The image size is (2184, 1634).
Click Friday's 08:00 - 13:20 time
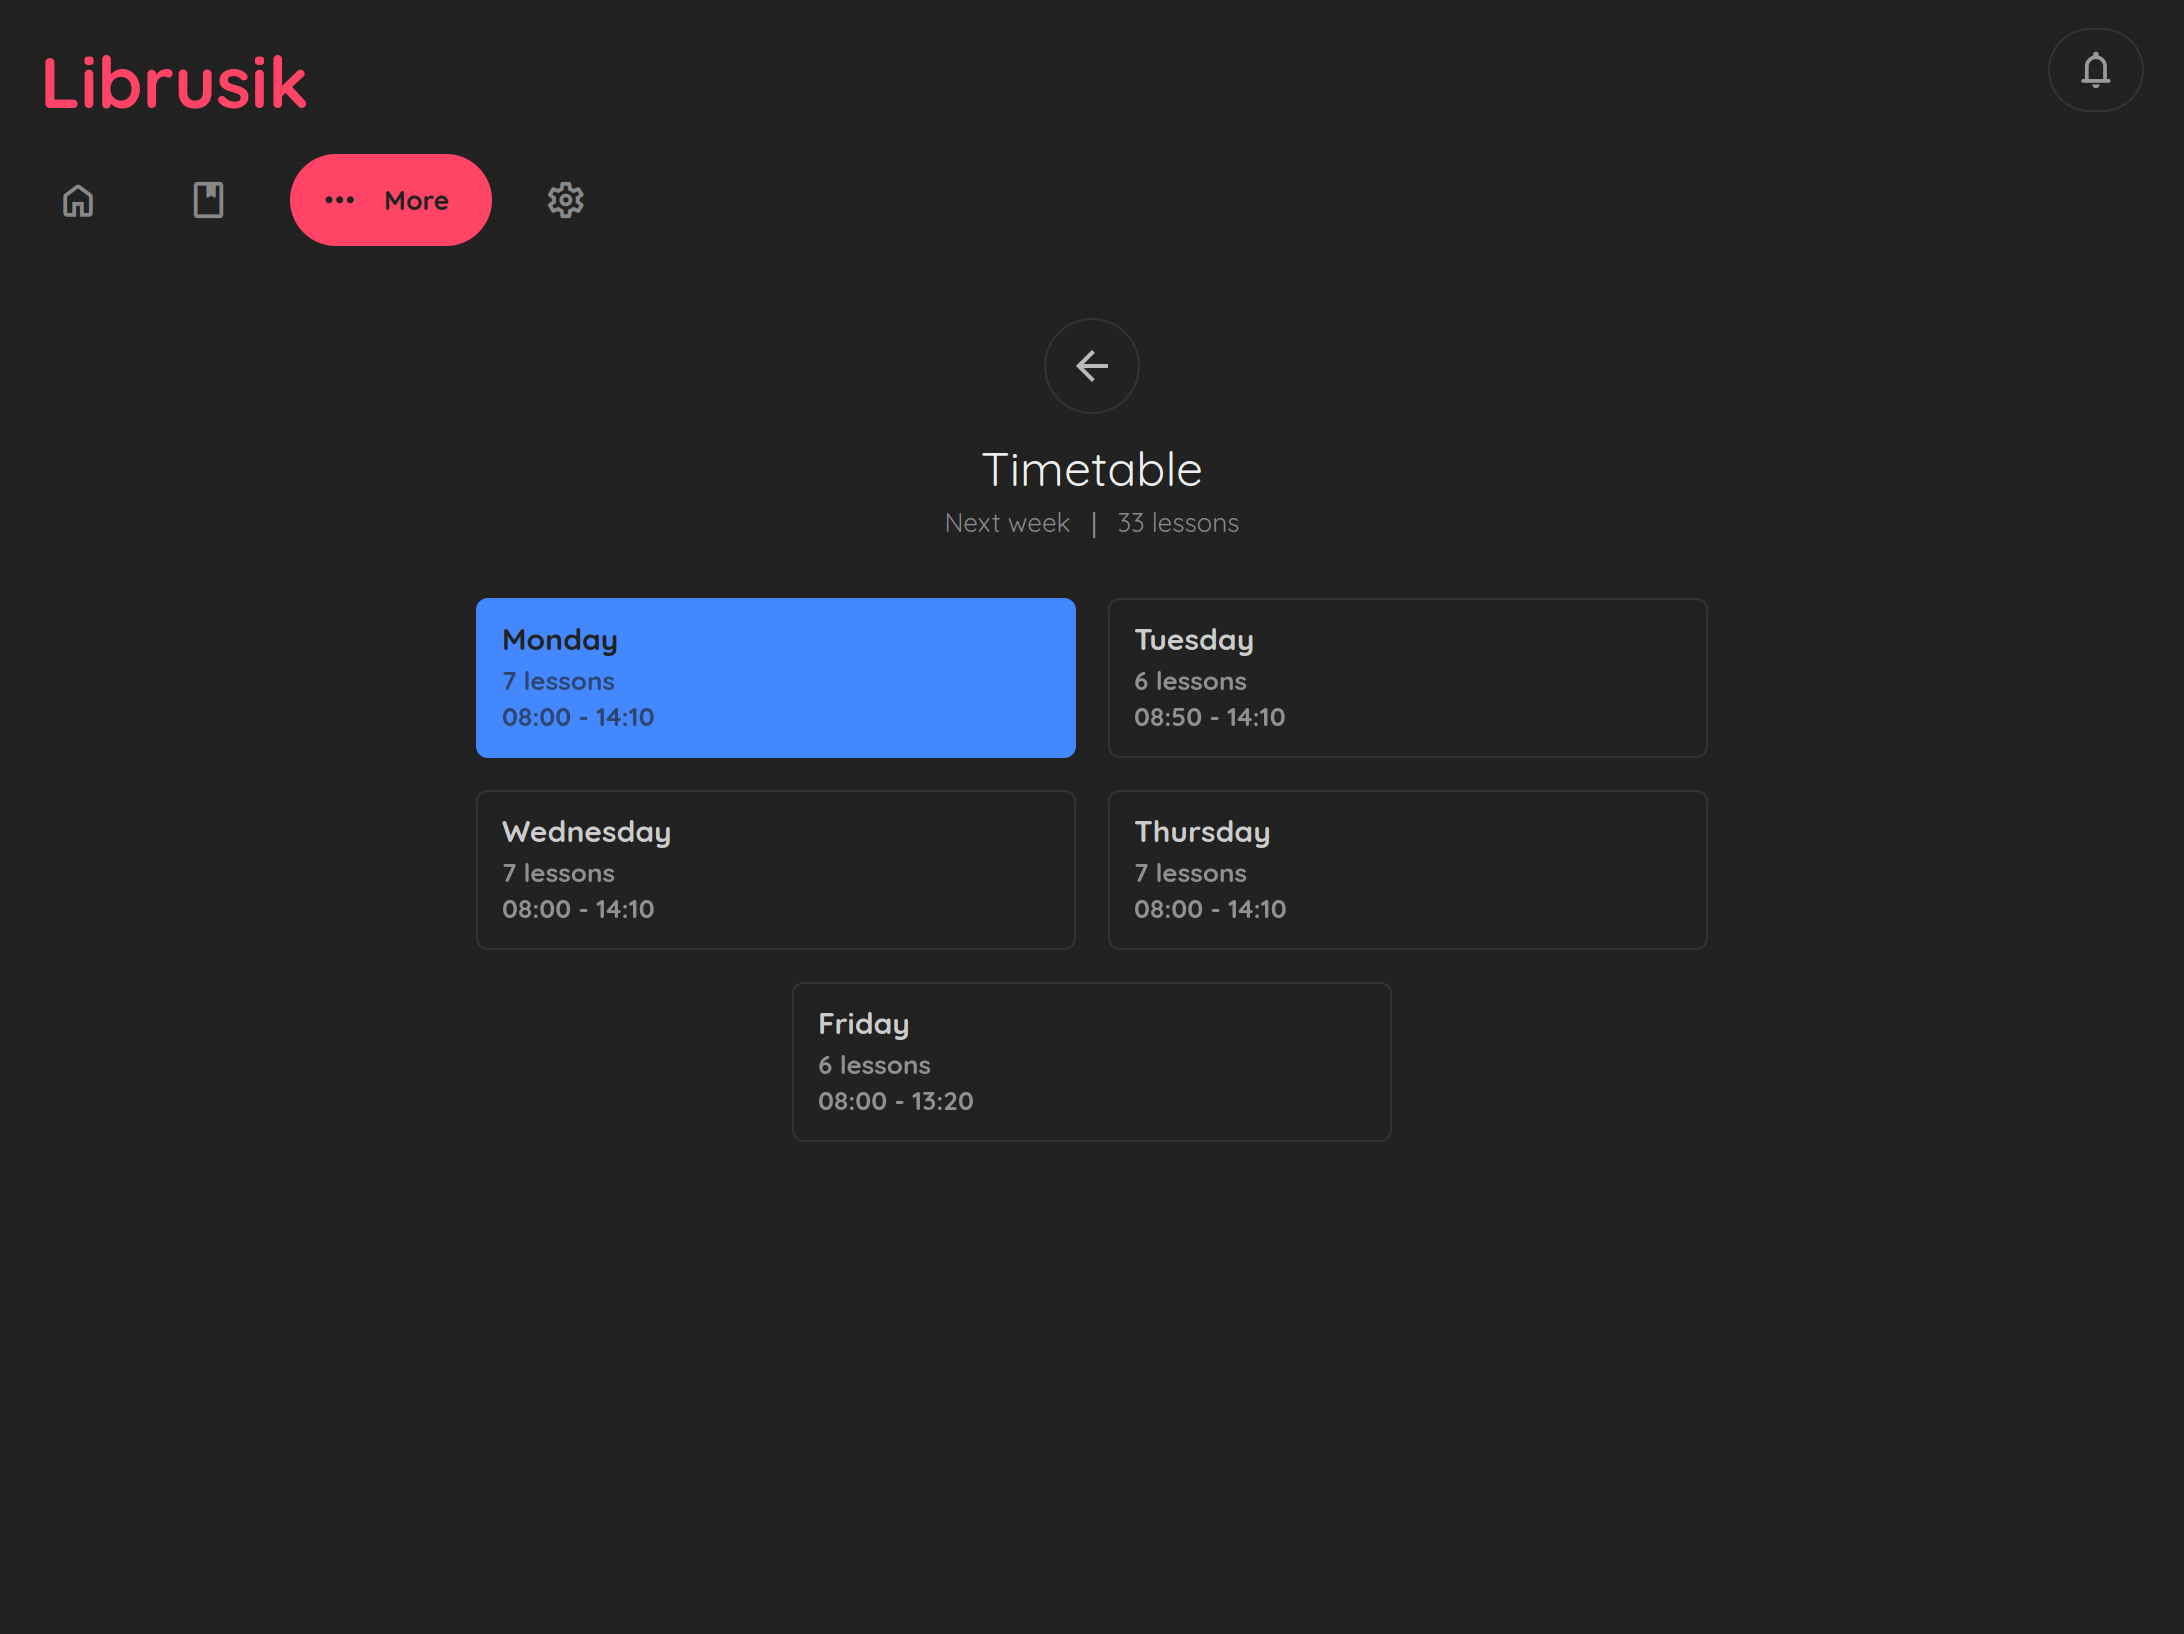click(x=895, y=1101)
